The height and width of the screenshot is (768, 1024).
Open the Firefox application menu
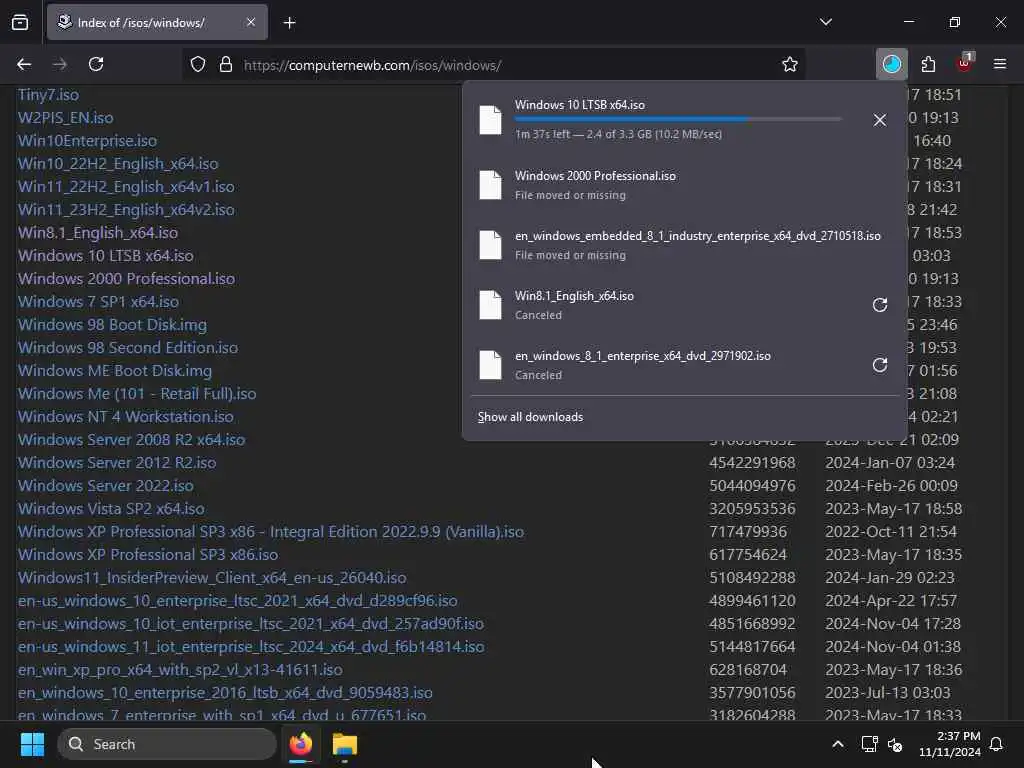1000,64
